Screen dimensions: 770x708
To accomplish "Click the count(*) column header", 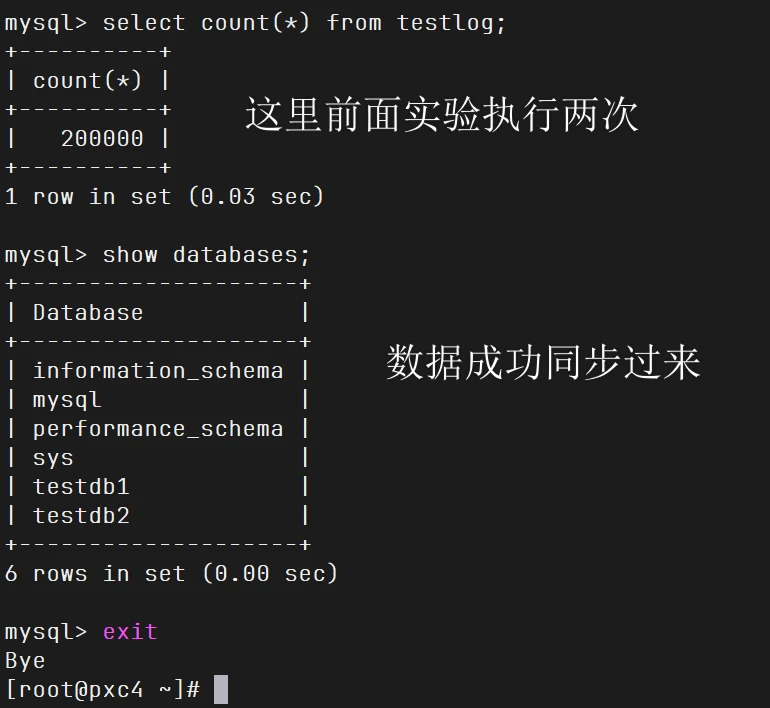I will pyautogui.click(x=88, y=80).
